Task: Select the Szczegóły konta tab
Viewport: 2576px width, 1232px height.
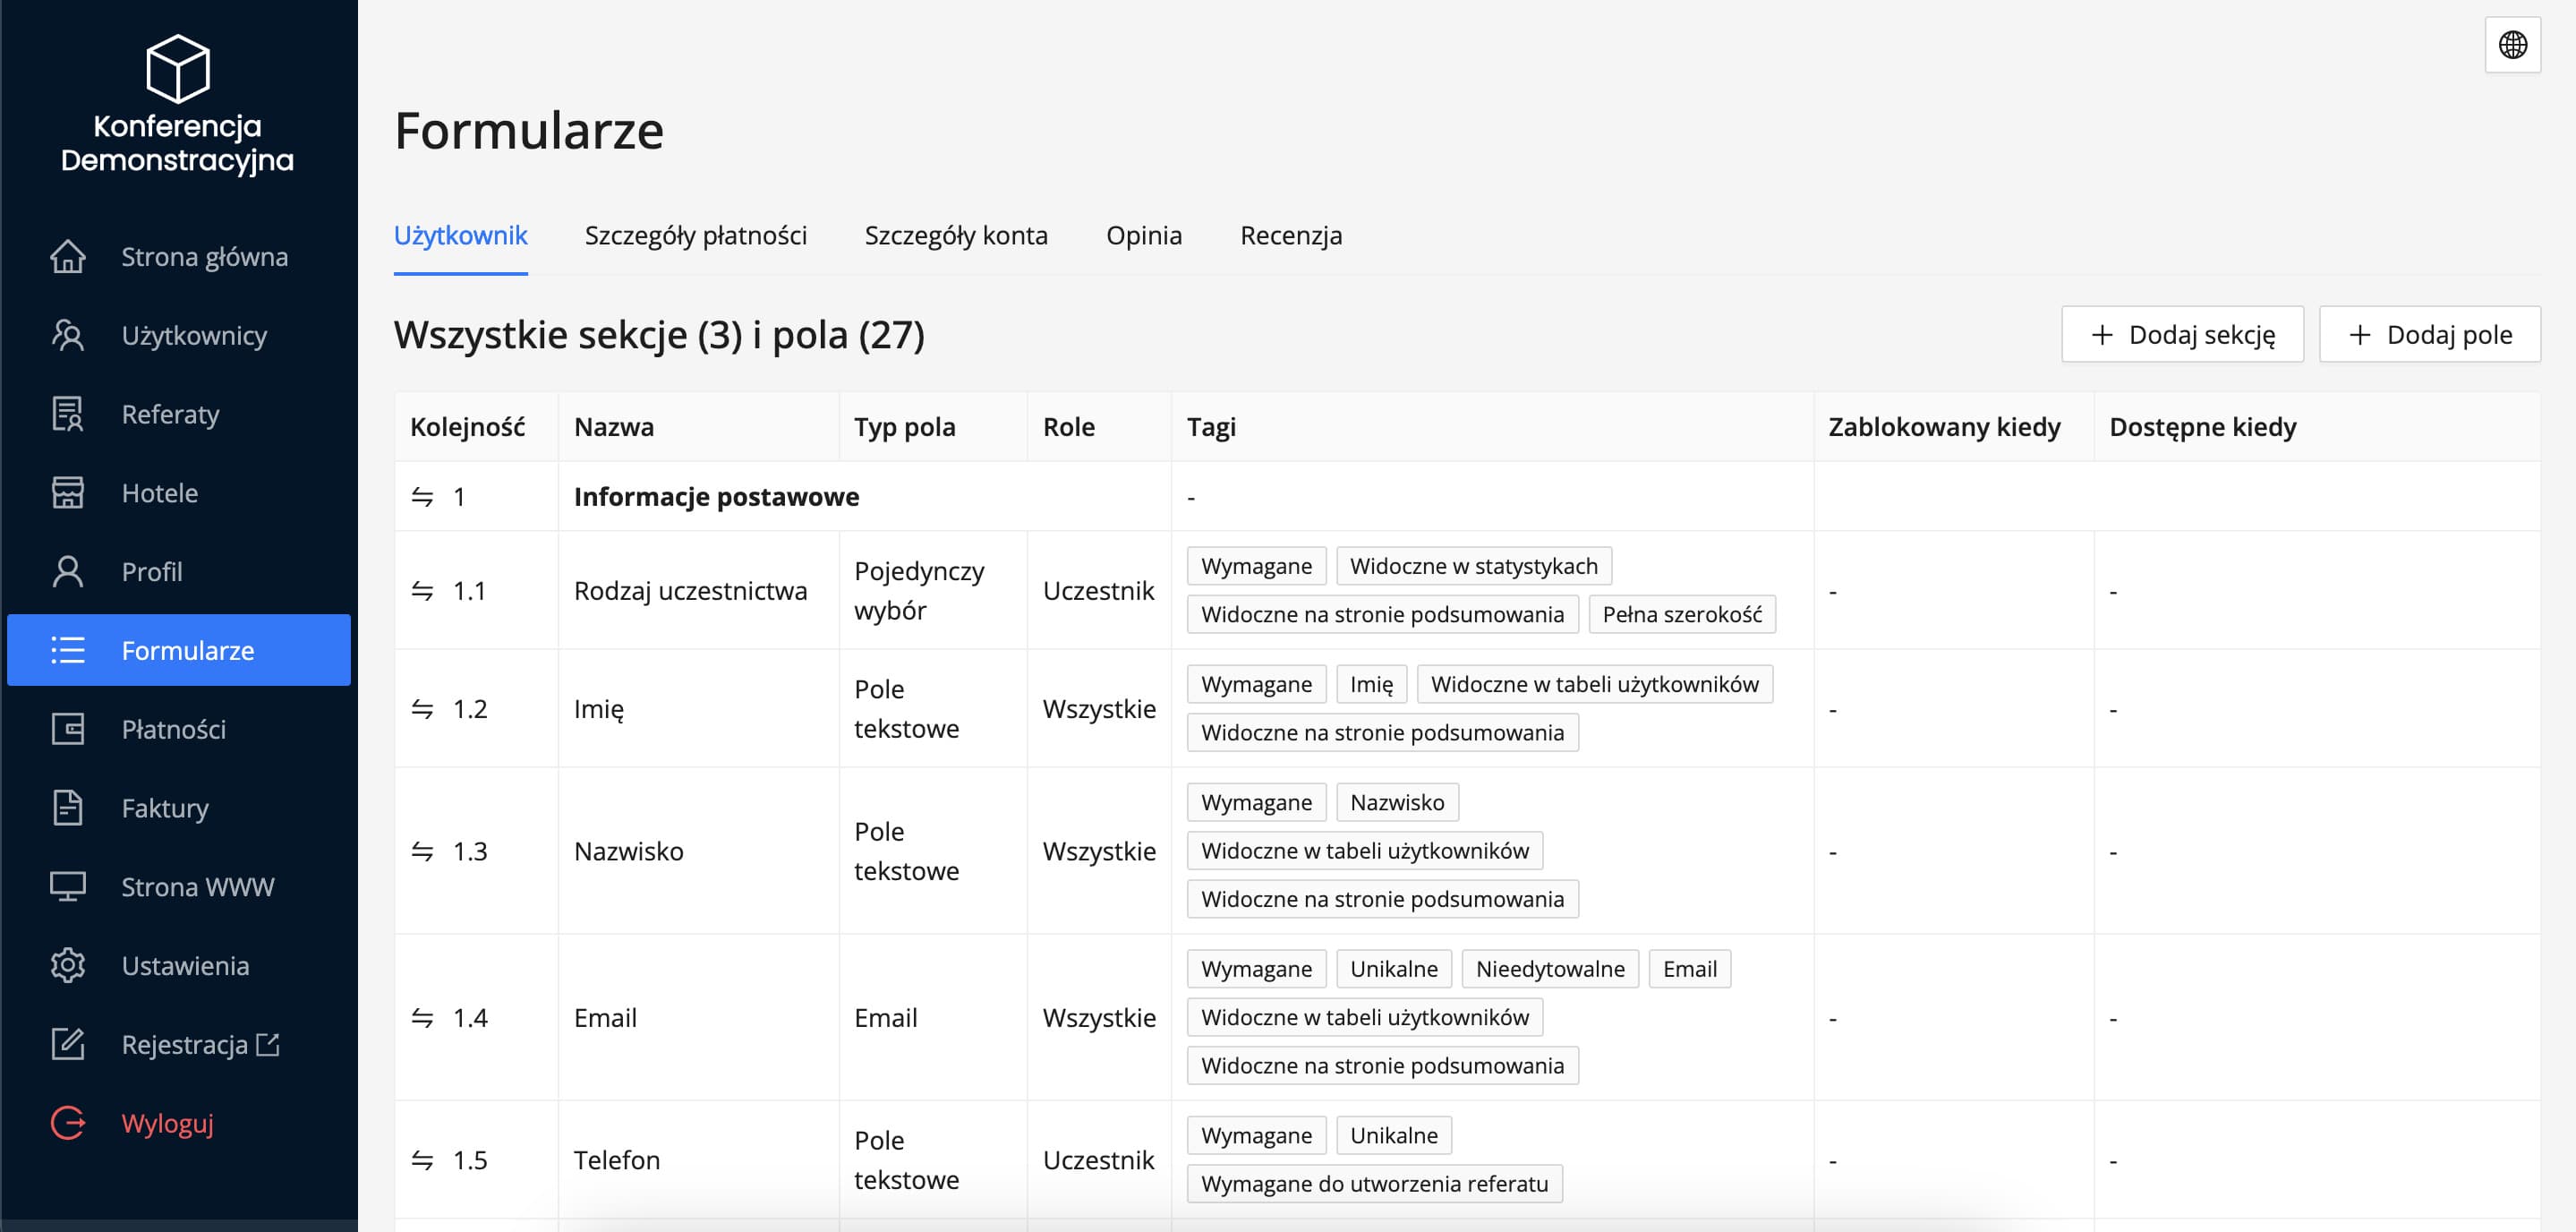Action: (956, 235)
